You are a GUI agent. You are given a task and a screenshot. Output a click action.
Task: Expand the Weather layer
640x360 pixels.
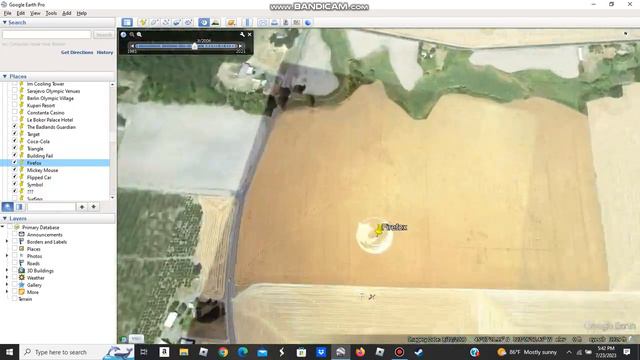pos(7,278)
